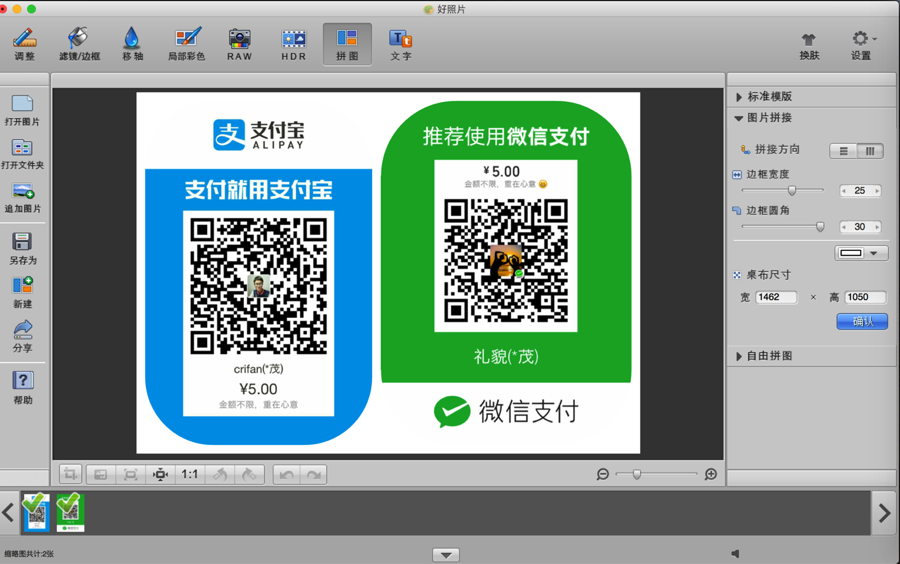
Task: Set 拼接方向 to horizontal rows layout
Action: tap(844, 151)
